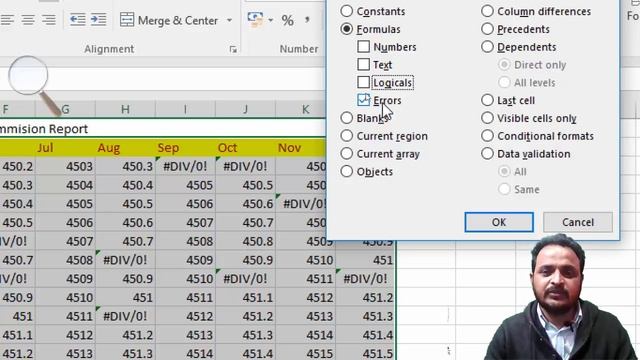The image size is (640, 360).
Task: Click OK in the Go To Special dialog
Action: pyautogui.click(x=499, y=222)
